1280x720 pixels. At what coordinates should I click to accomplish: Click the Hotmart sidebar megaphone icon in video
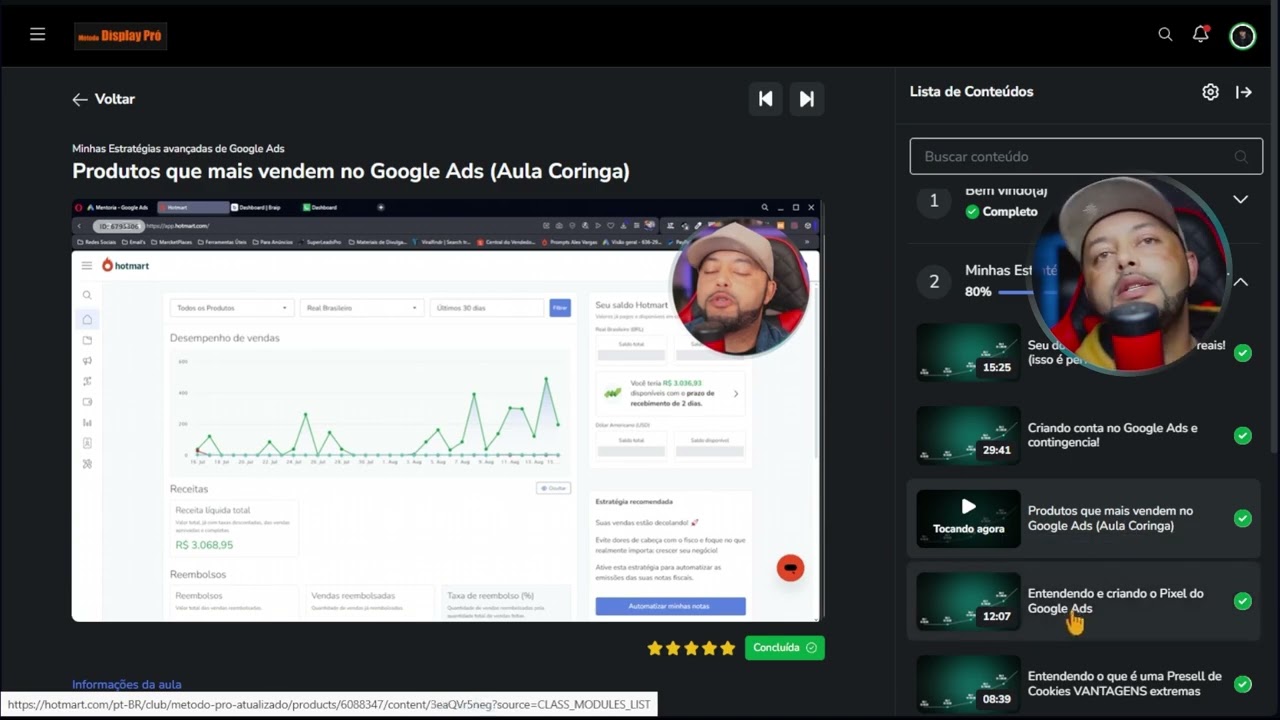pyautogui.click(x=87, y=360)
